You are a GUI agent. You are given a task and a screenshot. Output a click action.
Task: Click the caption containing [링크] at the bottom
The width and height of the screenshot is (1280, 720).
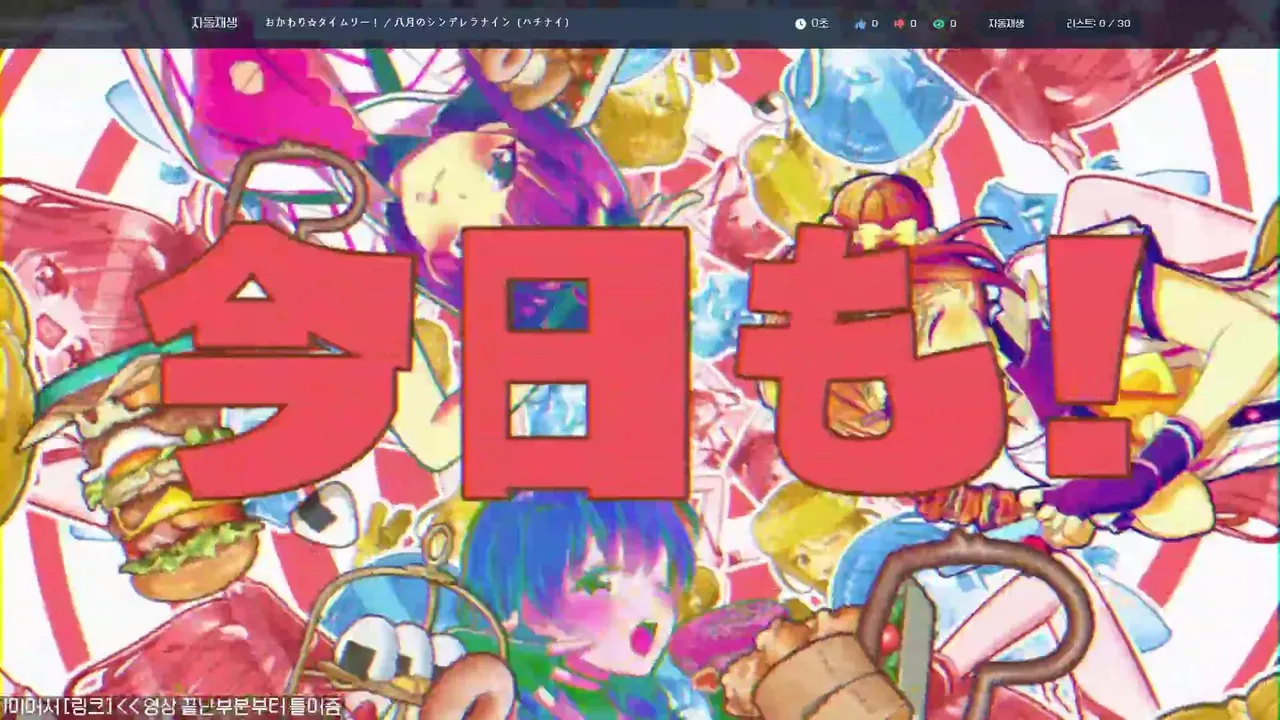tap(171, 707)
